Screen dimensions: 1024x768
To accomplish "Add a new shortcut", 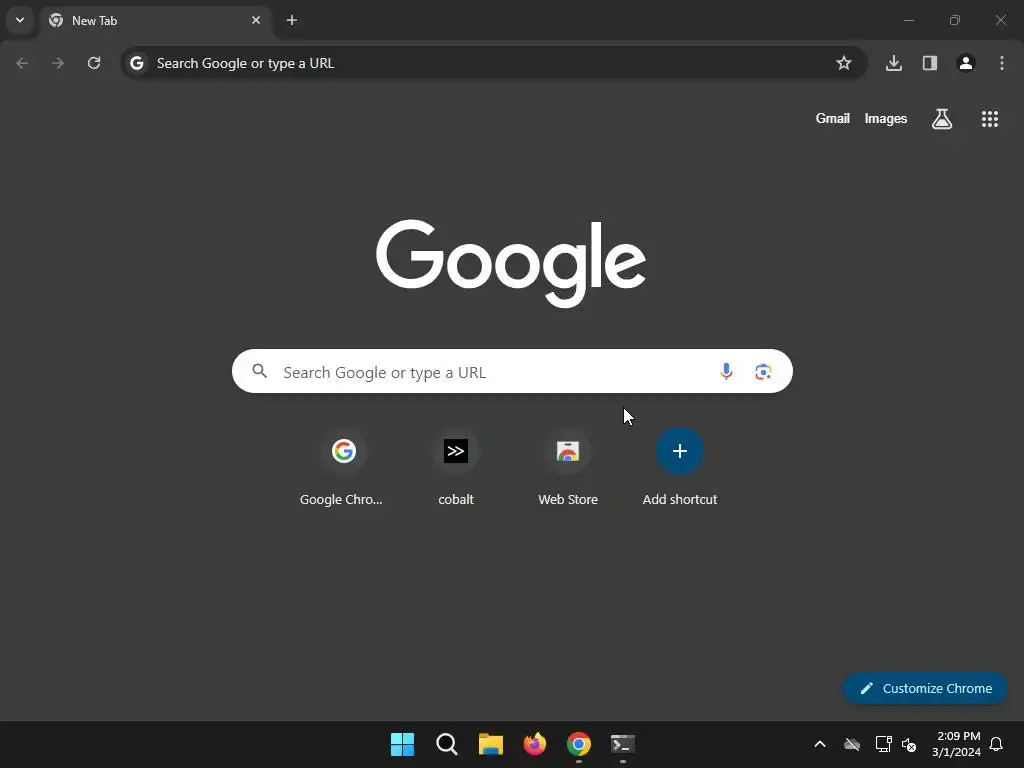I will [x=680, y=468].
